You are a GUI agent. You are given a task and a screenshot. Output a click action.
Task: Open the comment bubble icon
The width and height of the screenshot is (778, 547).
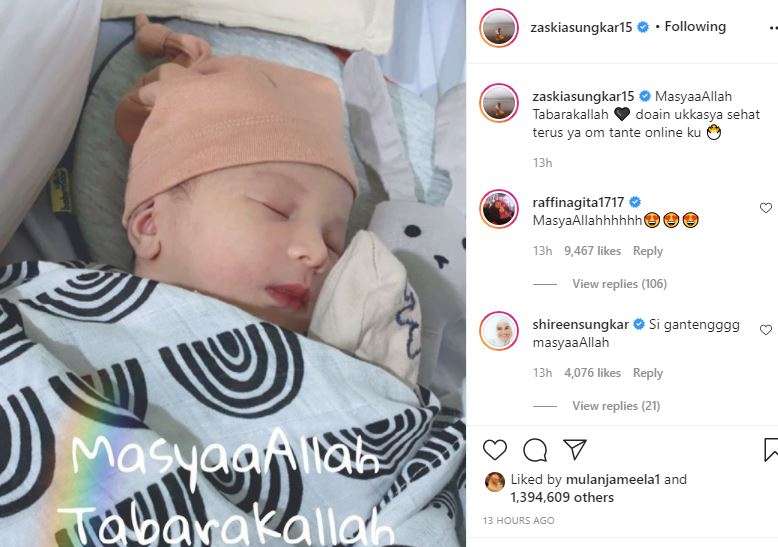tap(535, 450)
